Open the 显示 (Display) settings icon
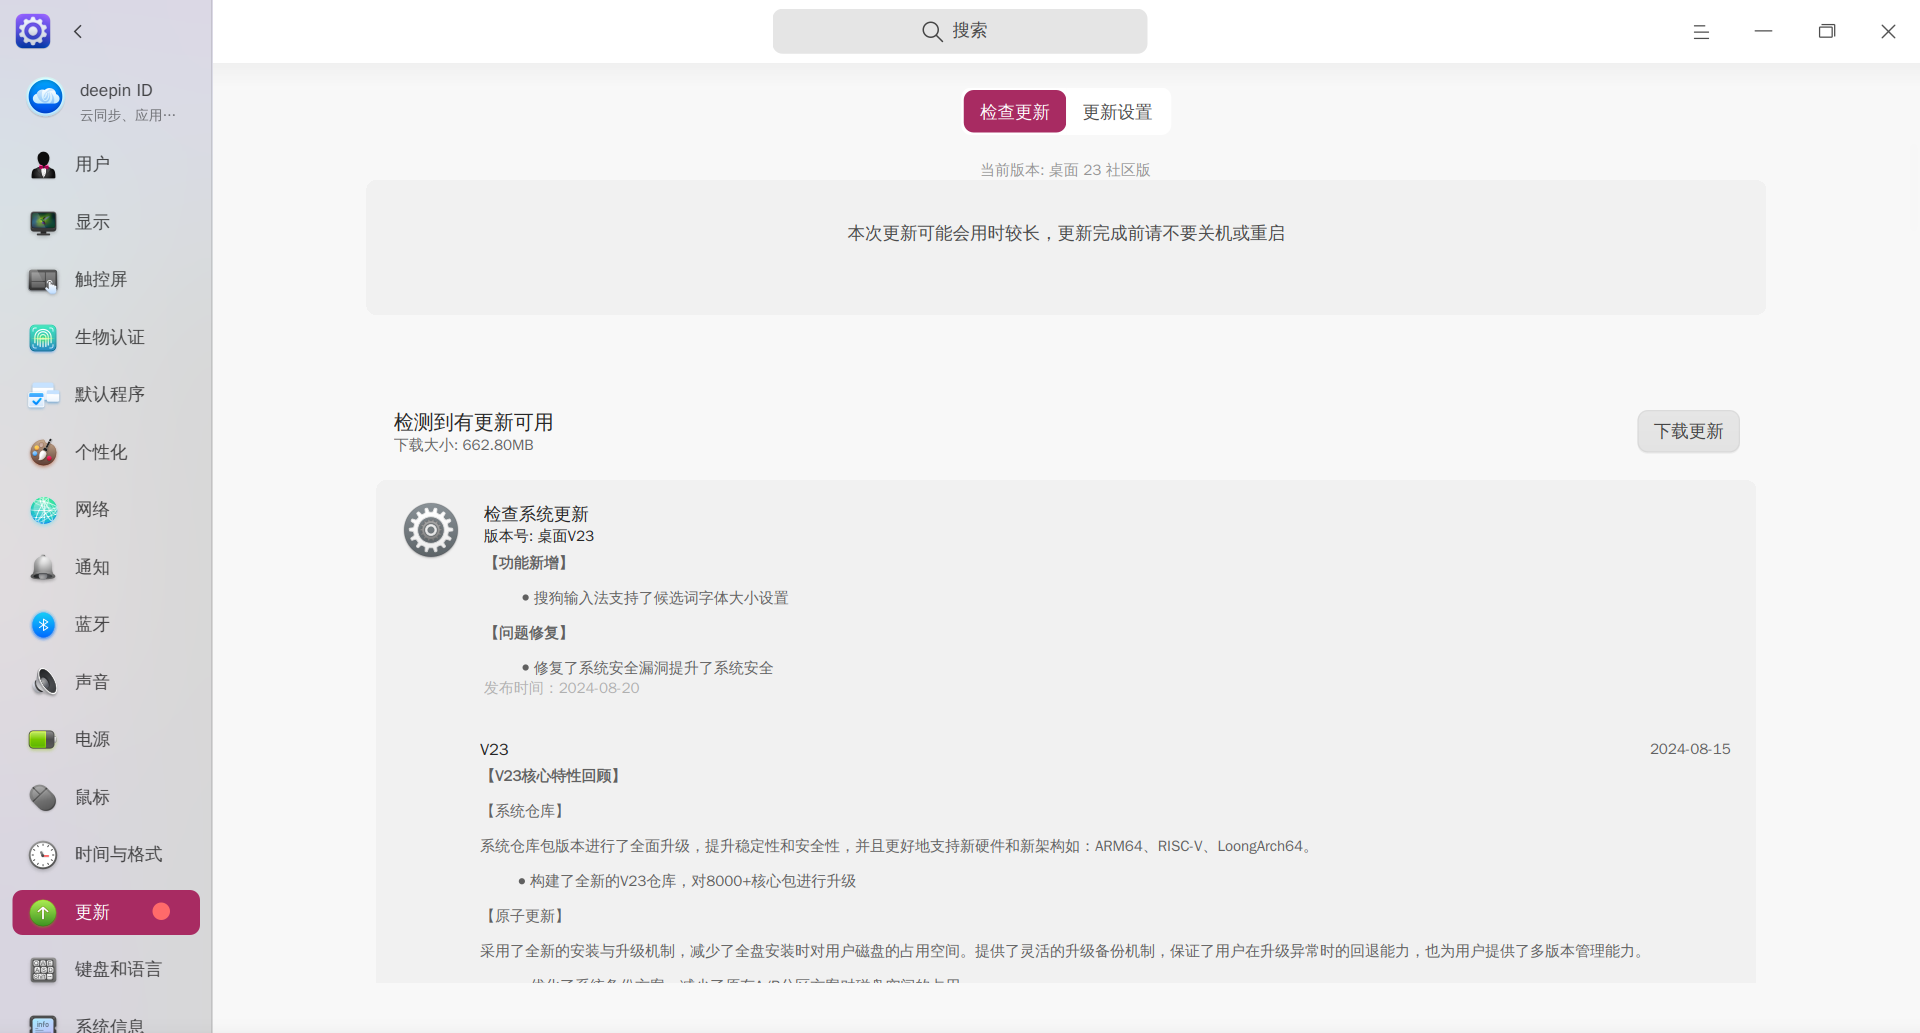 point(43,223)
